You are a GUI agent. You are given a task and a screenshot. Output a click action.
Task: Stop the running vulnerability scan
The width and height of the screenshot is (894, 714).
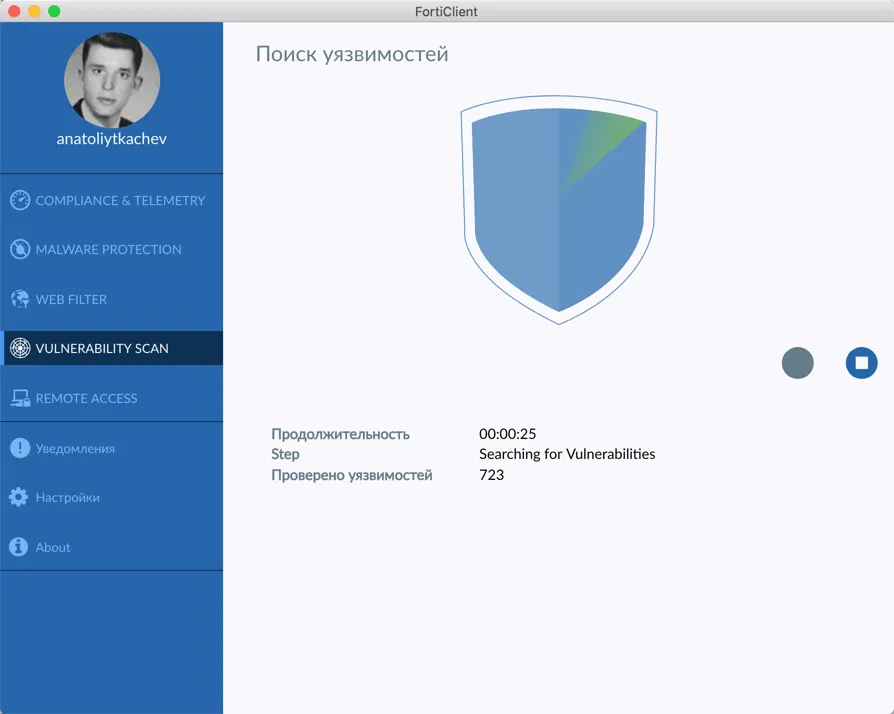862,363
